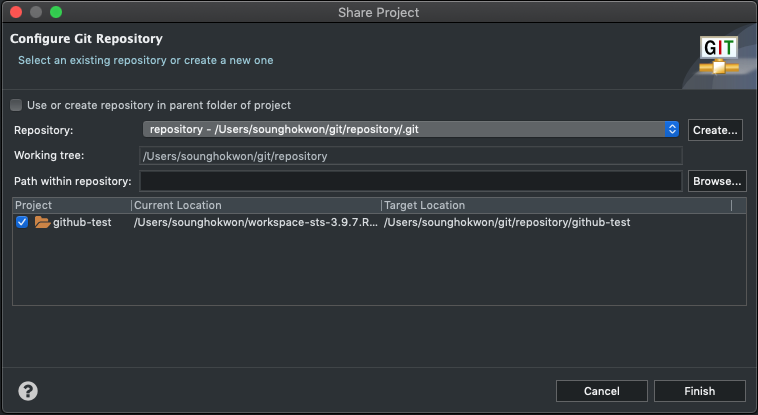This screenshot has height=415, width=758.
Task: Click the help question mark icon
Action: click(28, 391)
